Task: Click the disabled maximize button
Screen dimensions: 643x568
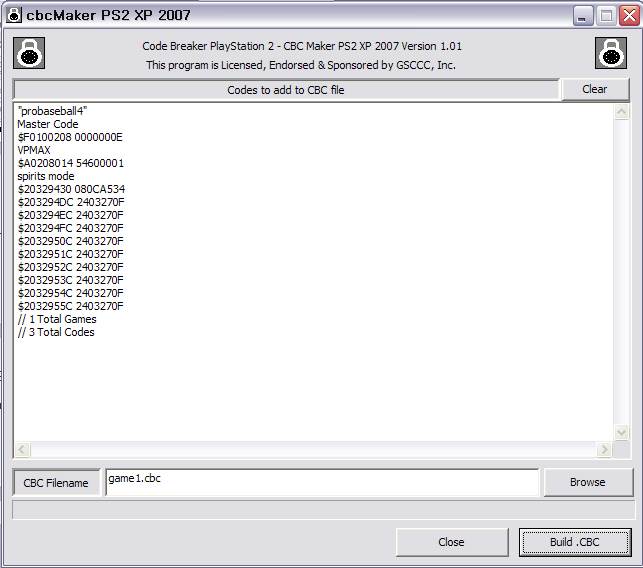Action: coord(606,16)
